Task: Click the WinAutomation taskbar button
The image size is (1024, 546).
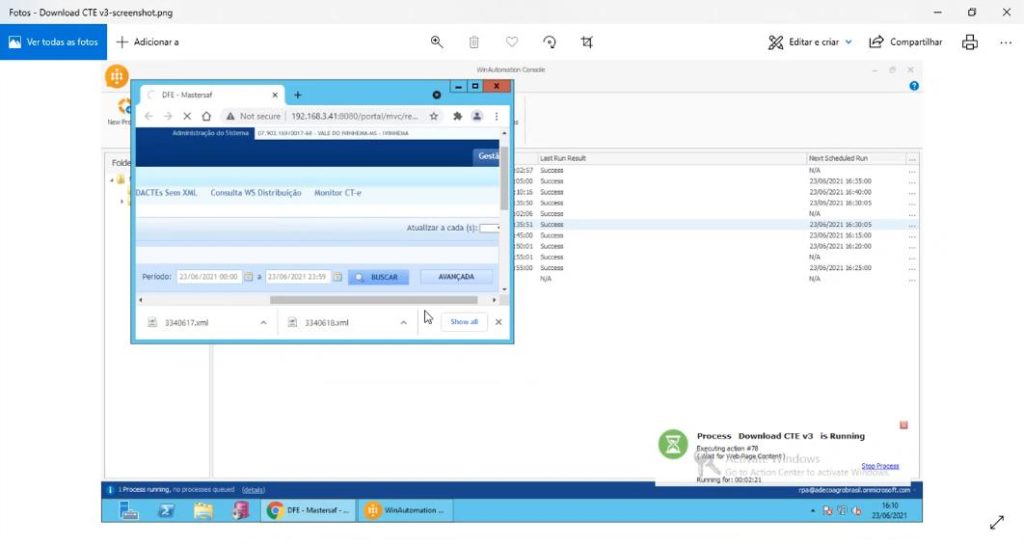Action: point(405,510)
